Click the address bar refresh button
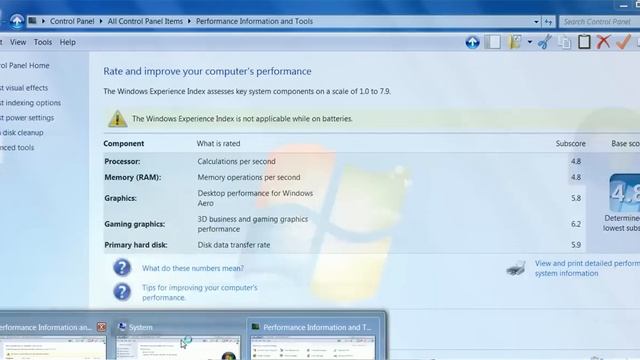640x360 pixels. coord(548,22)
